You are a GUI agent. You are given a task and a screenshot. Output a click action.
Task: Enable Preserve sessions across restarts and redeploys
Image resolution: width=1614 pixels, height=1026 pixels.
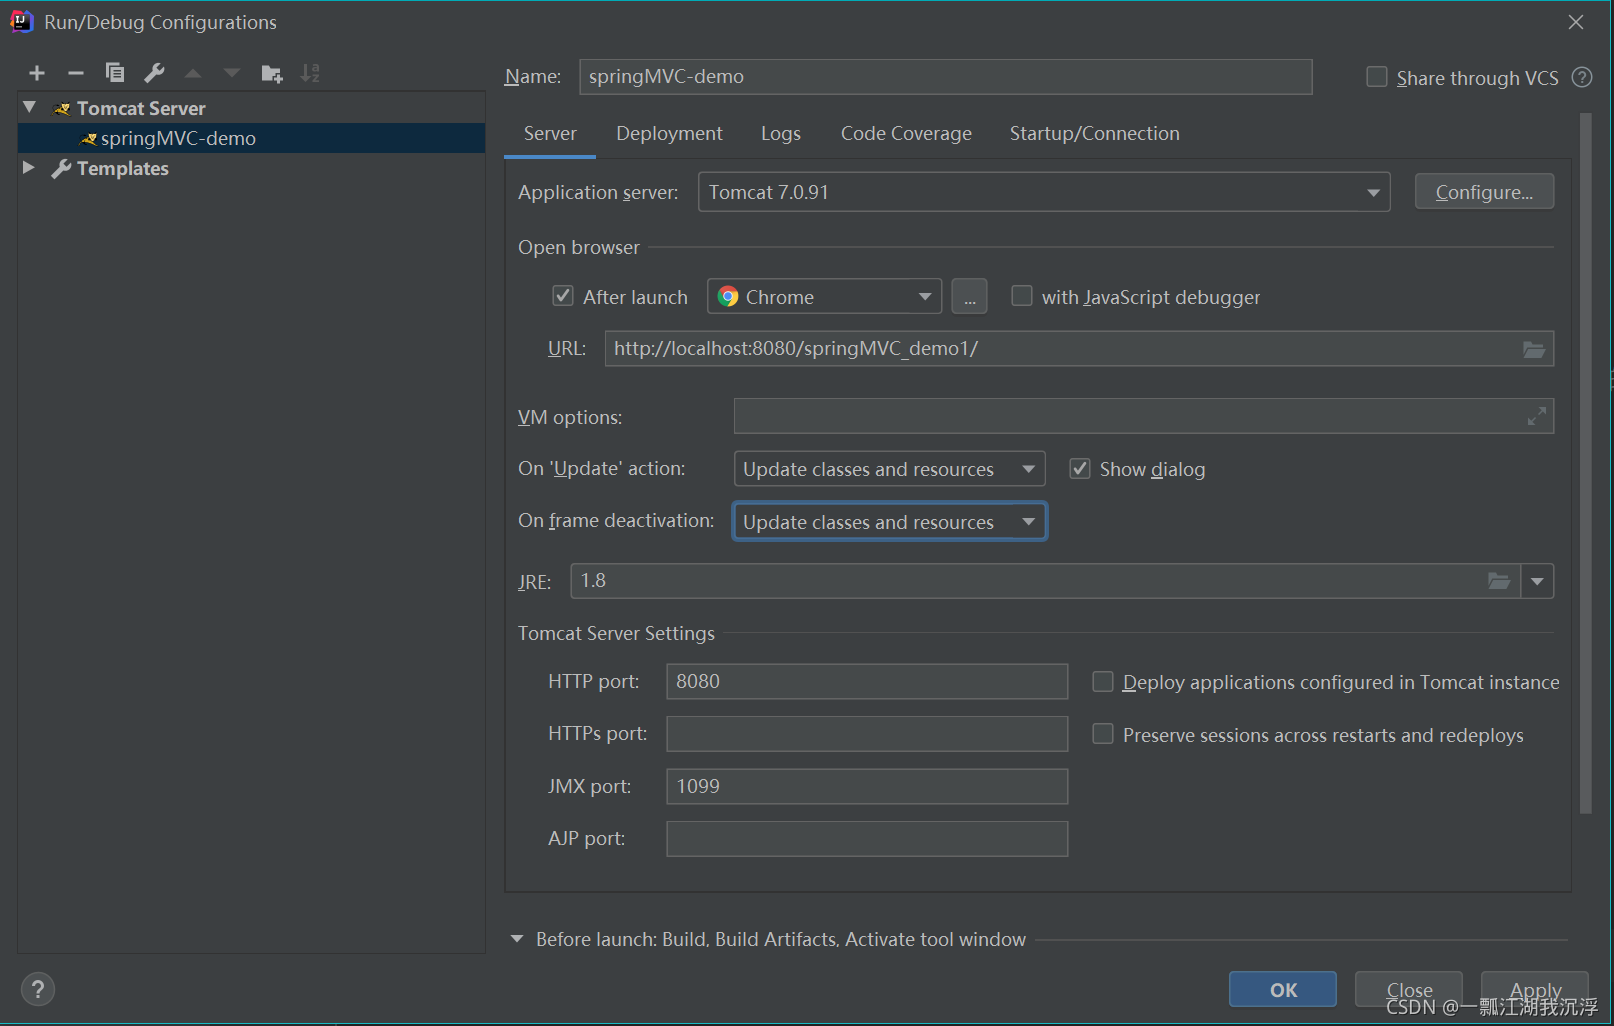[1103, 734]
